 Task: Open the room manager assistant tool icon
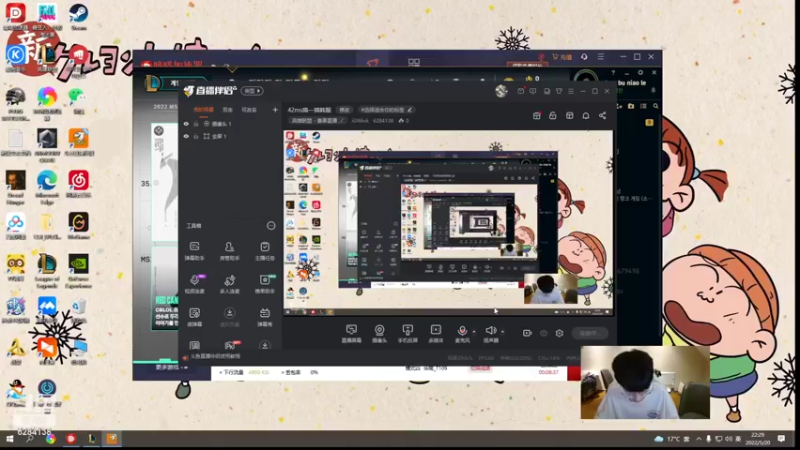click(x=230, y=251)
